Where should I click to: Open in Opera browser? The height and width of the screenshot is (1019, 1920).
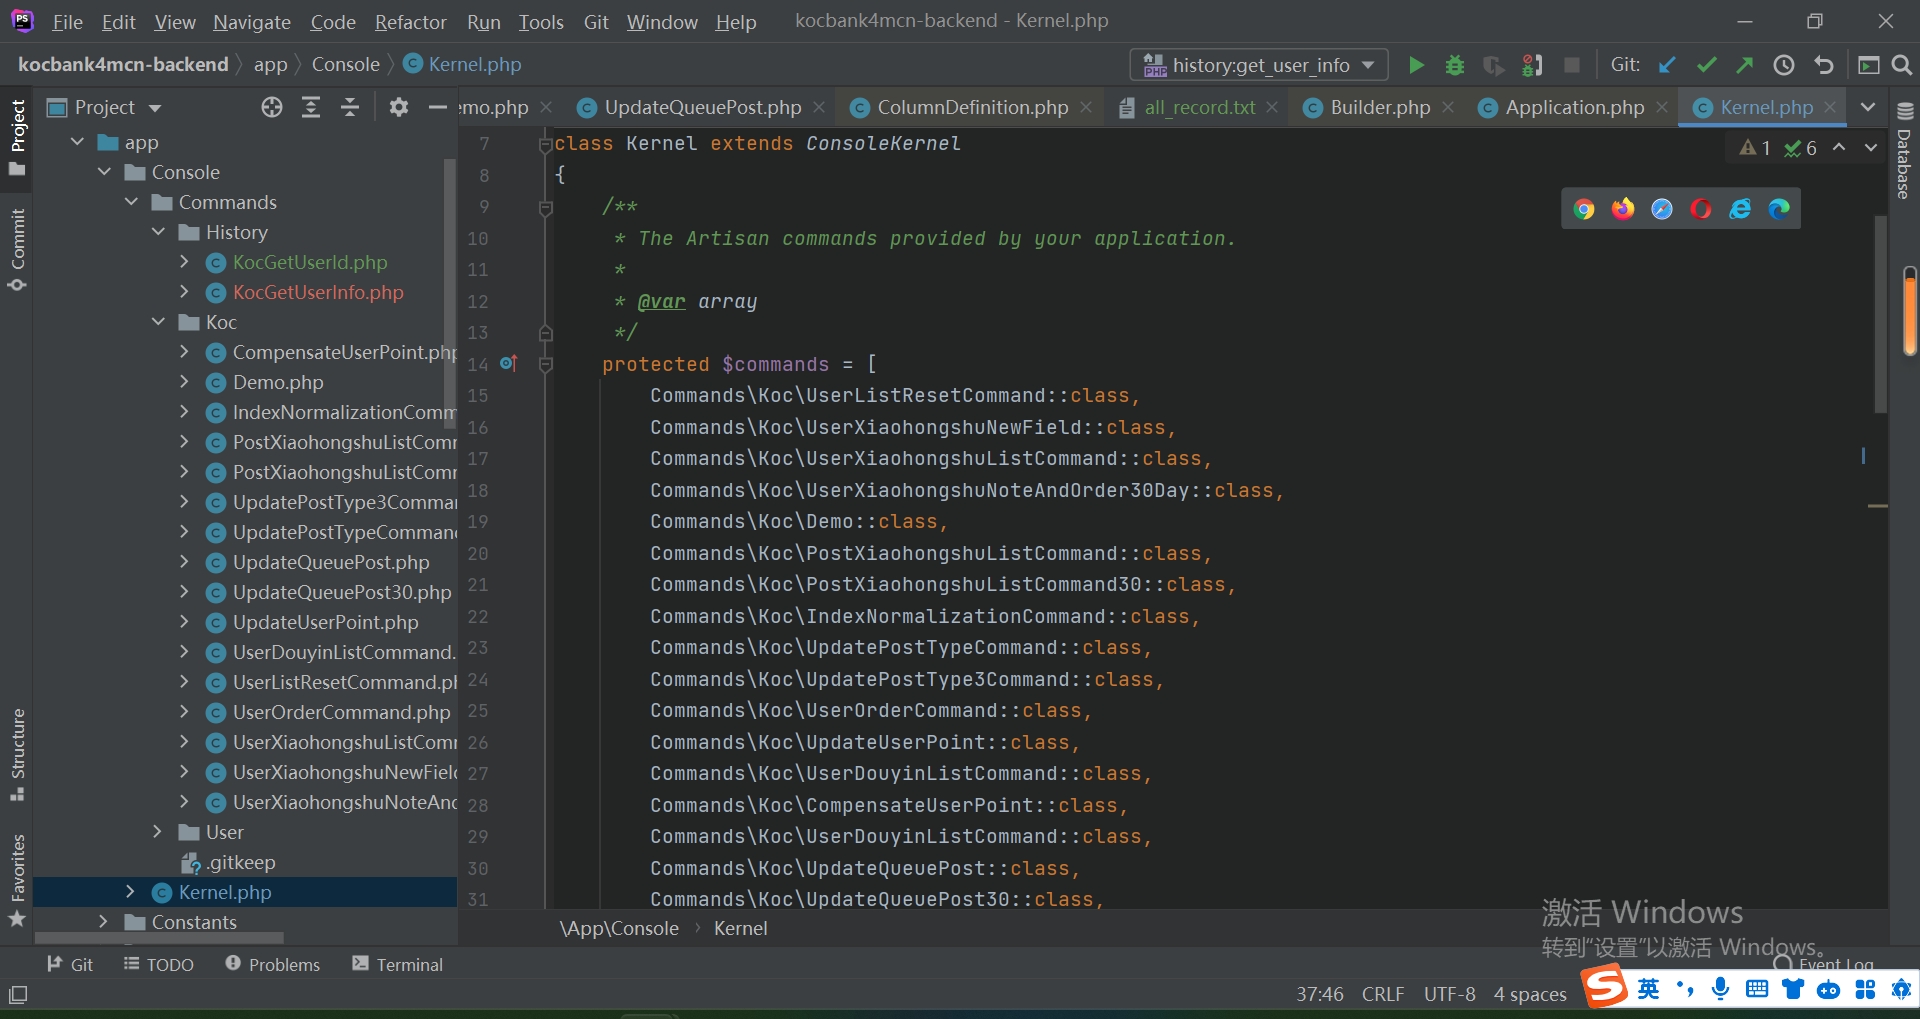point(1701,209)
